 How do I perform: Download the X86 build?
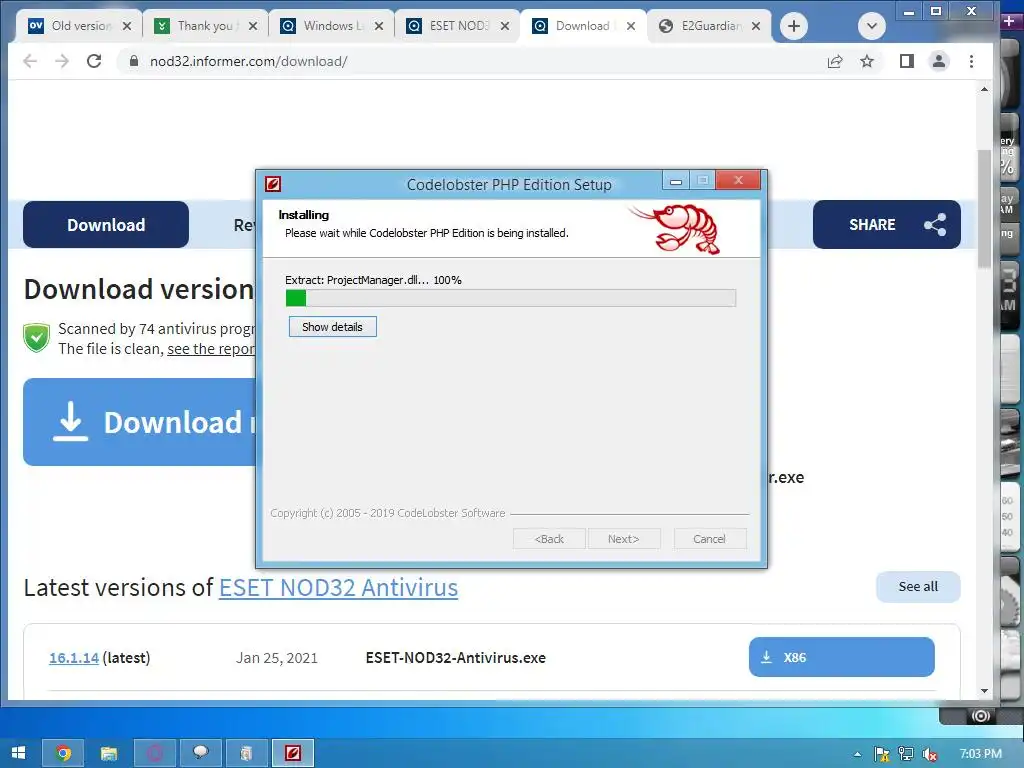pos(841,657)
